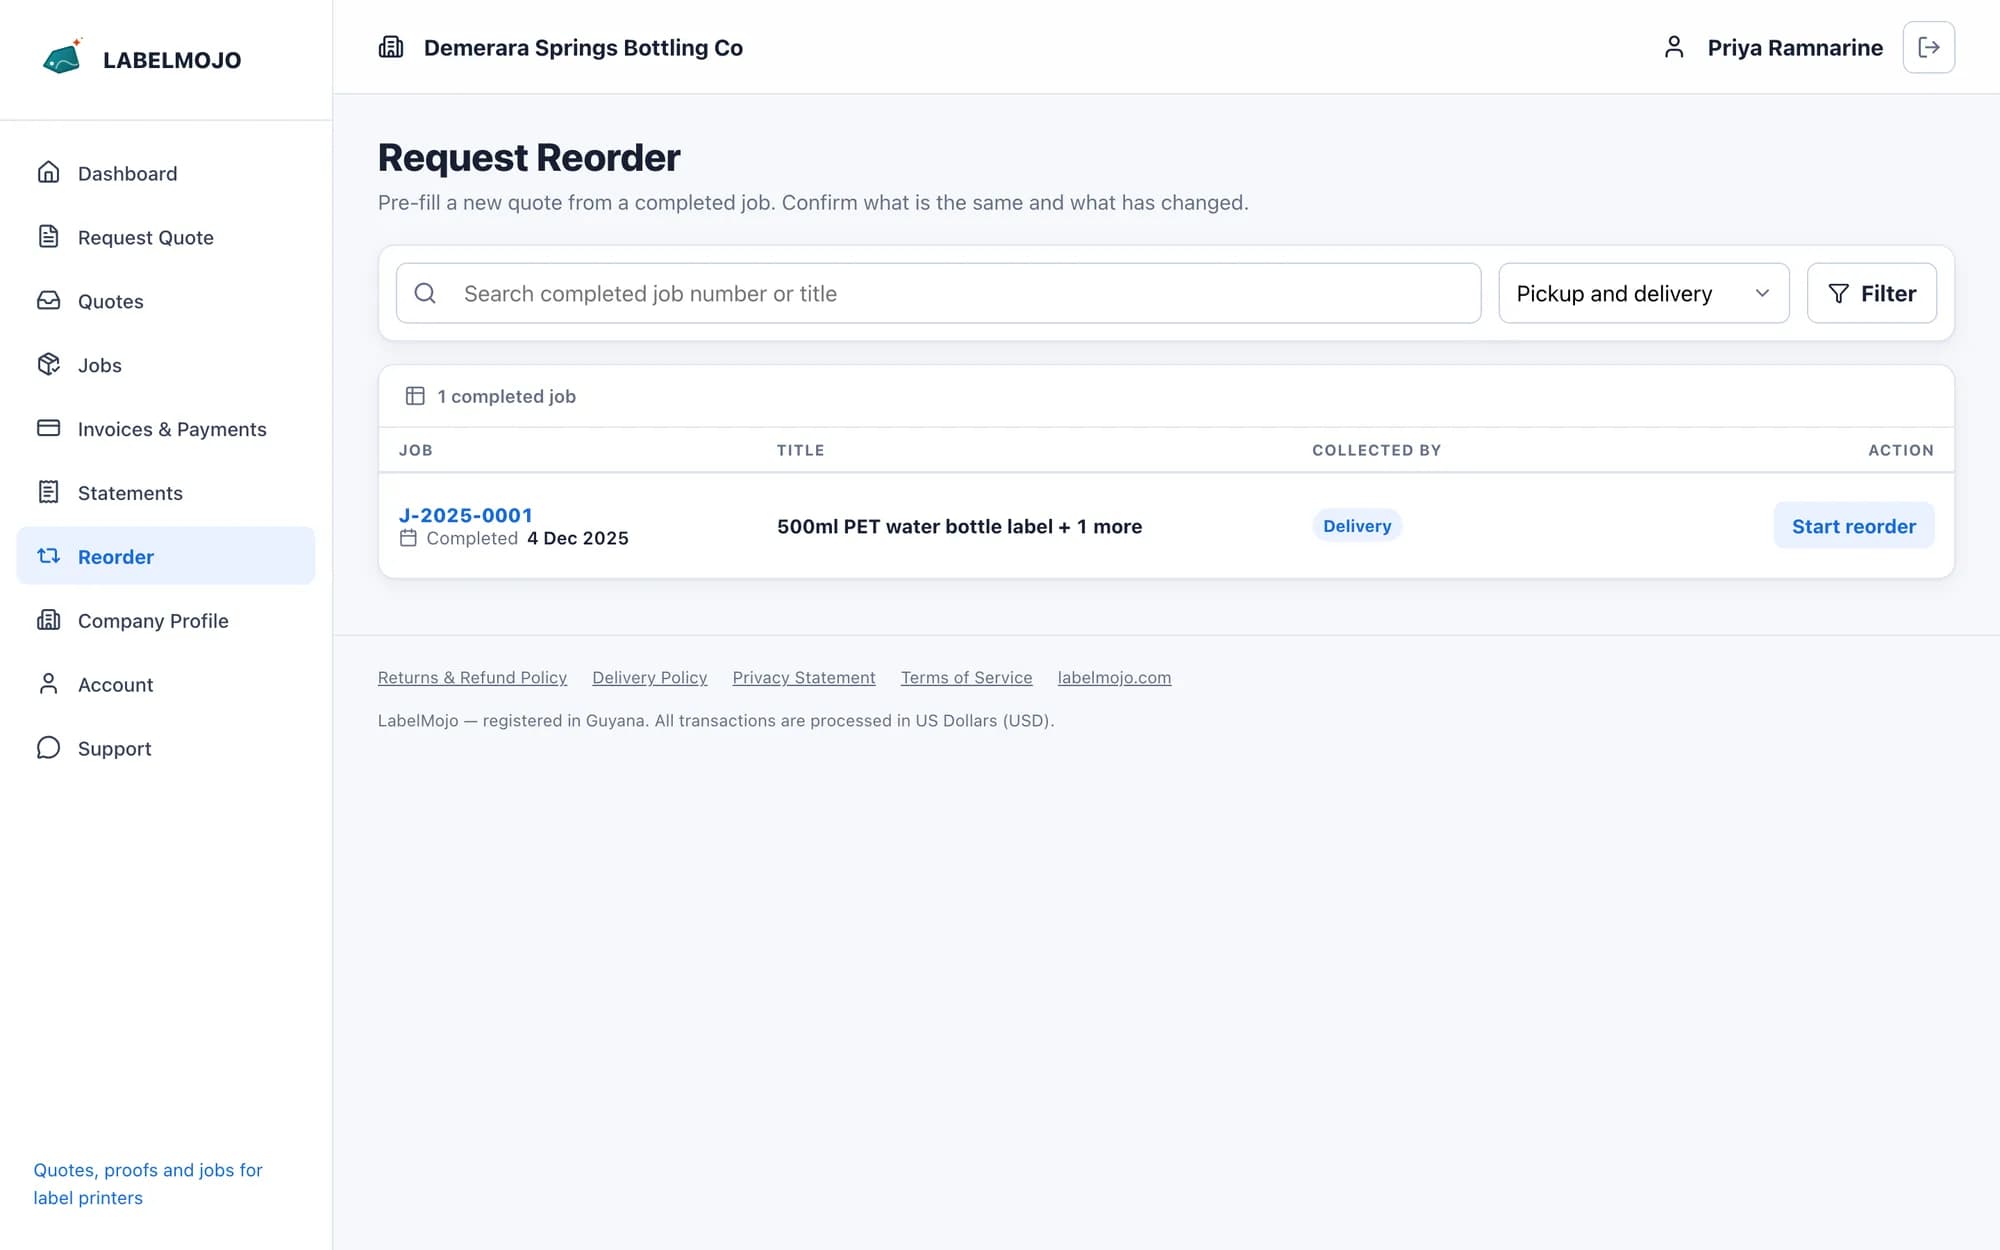Click the 500ml PET water bottle label title
The image size is (2000, 1250).
959,526
